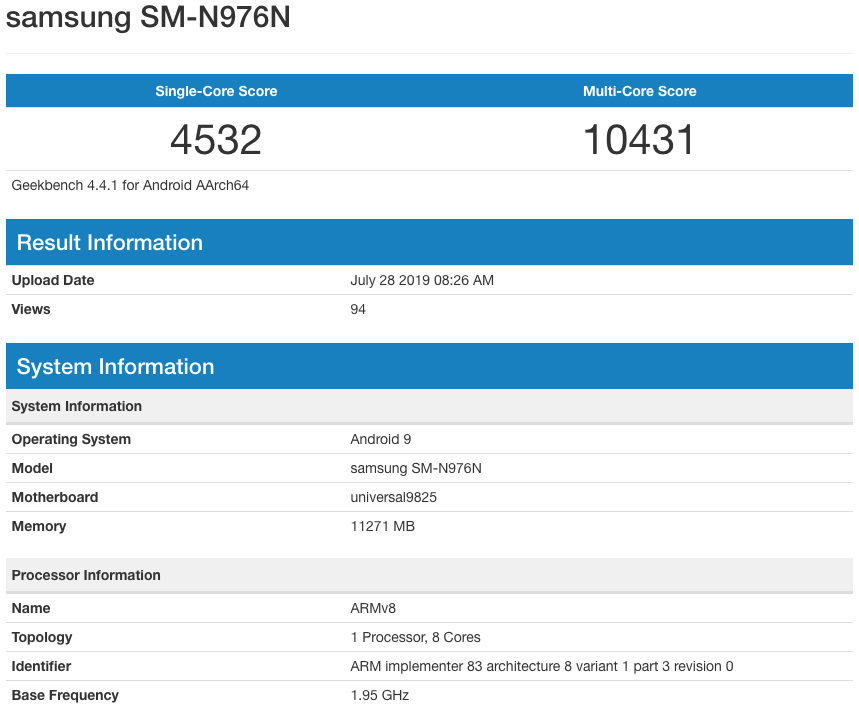The height and width of the screenshot is (707, 859).
Task: Select the date July 28 2019 08:26 AM
Action: tap(422, 280)
